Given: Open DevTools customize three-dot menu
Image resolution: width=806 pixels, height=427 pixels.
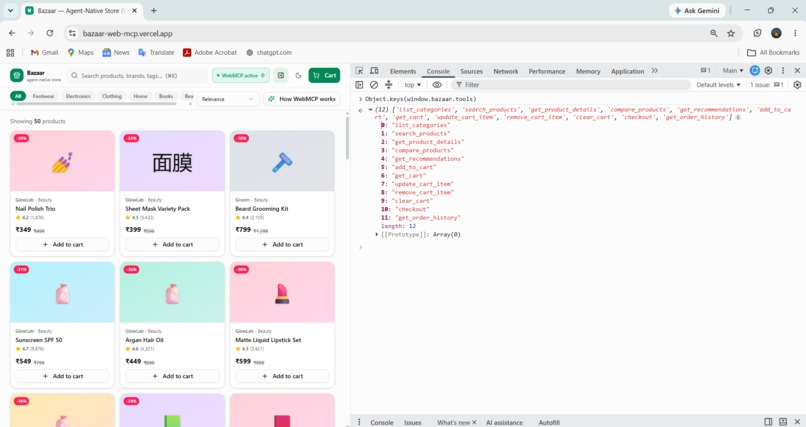Looking at the screenshot, I should click(x=783, y=71).
